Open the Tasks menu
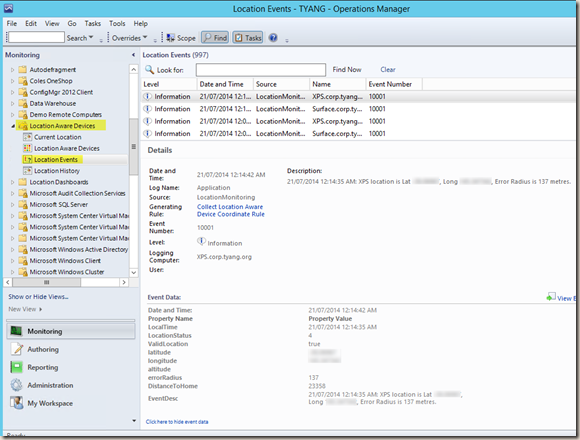The image size is (580, 440). click(x=92, y=23)
